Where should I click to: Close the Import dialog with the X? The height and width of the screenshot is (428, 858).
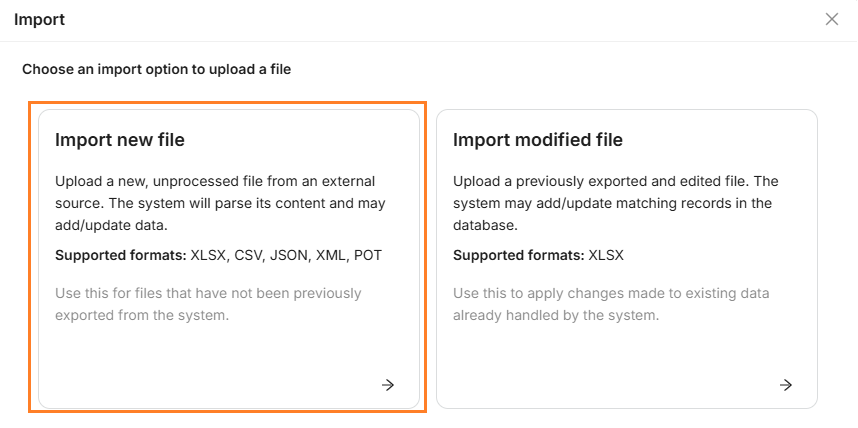tap(832, 19)
